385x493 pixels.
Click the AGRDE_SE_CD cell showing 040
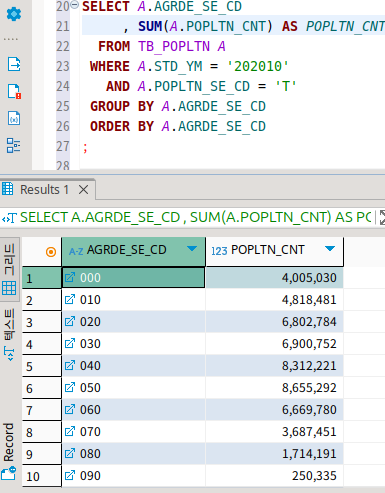(x=133, y=366)
